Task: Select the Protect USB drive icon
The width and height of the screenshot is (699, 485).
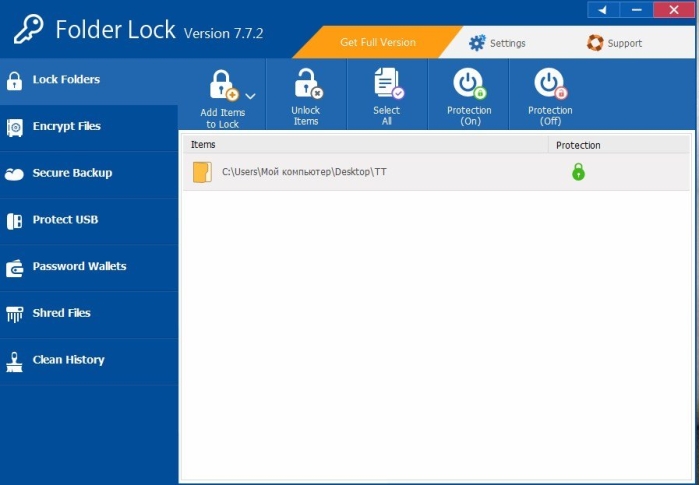Action: coord(14,221)
